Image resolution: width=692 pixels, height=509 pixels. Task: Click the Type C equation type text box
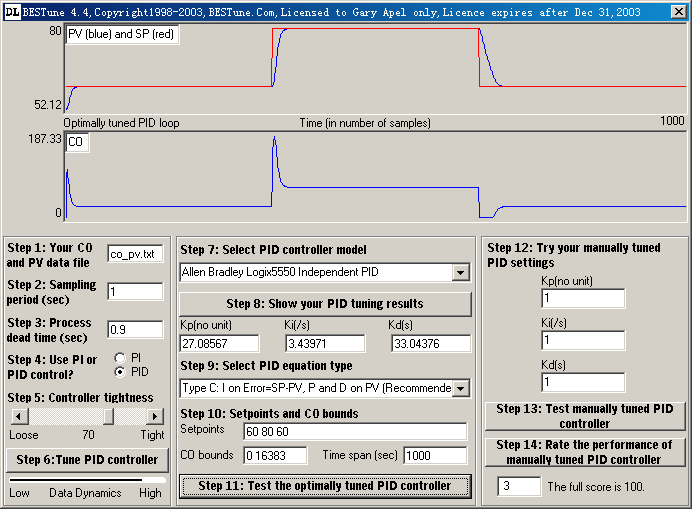coord(316,388)
